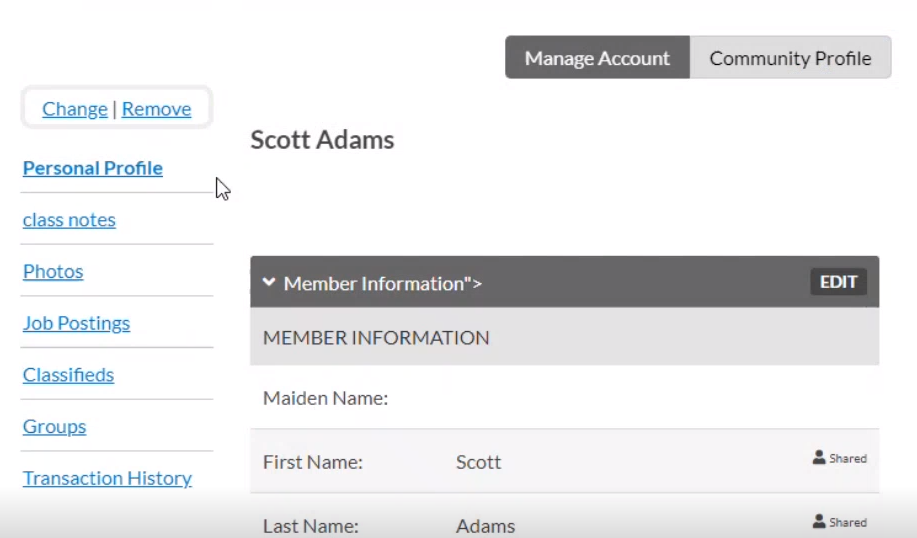The width and height of the screenshot is (917, 538).
Task: Click the Shared person icon beside First Name
Action: [x=819, y=458]
